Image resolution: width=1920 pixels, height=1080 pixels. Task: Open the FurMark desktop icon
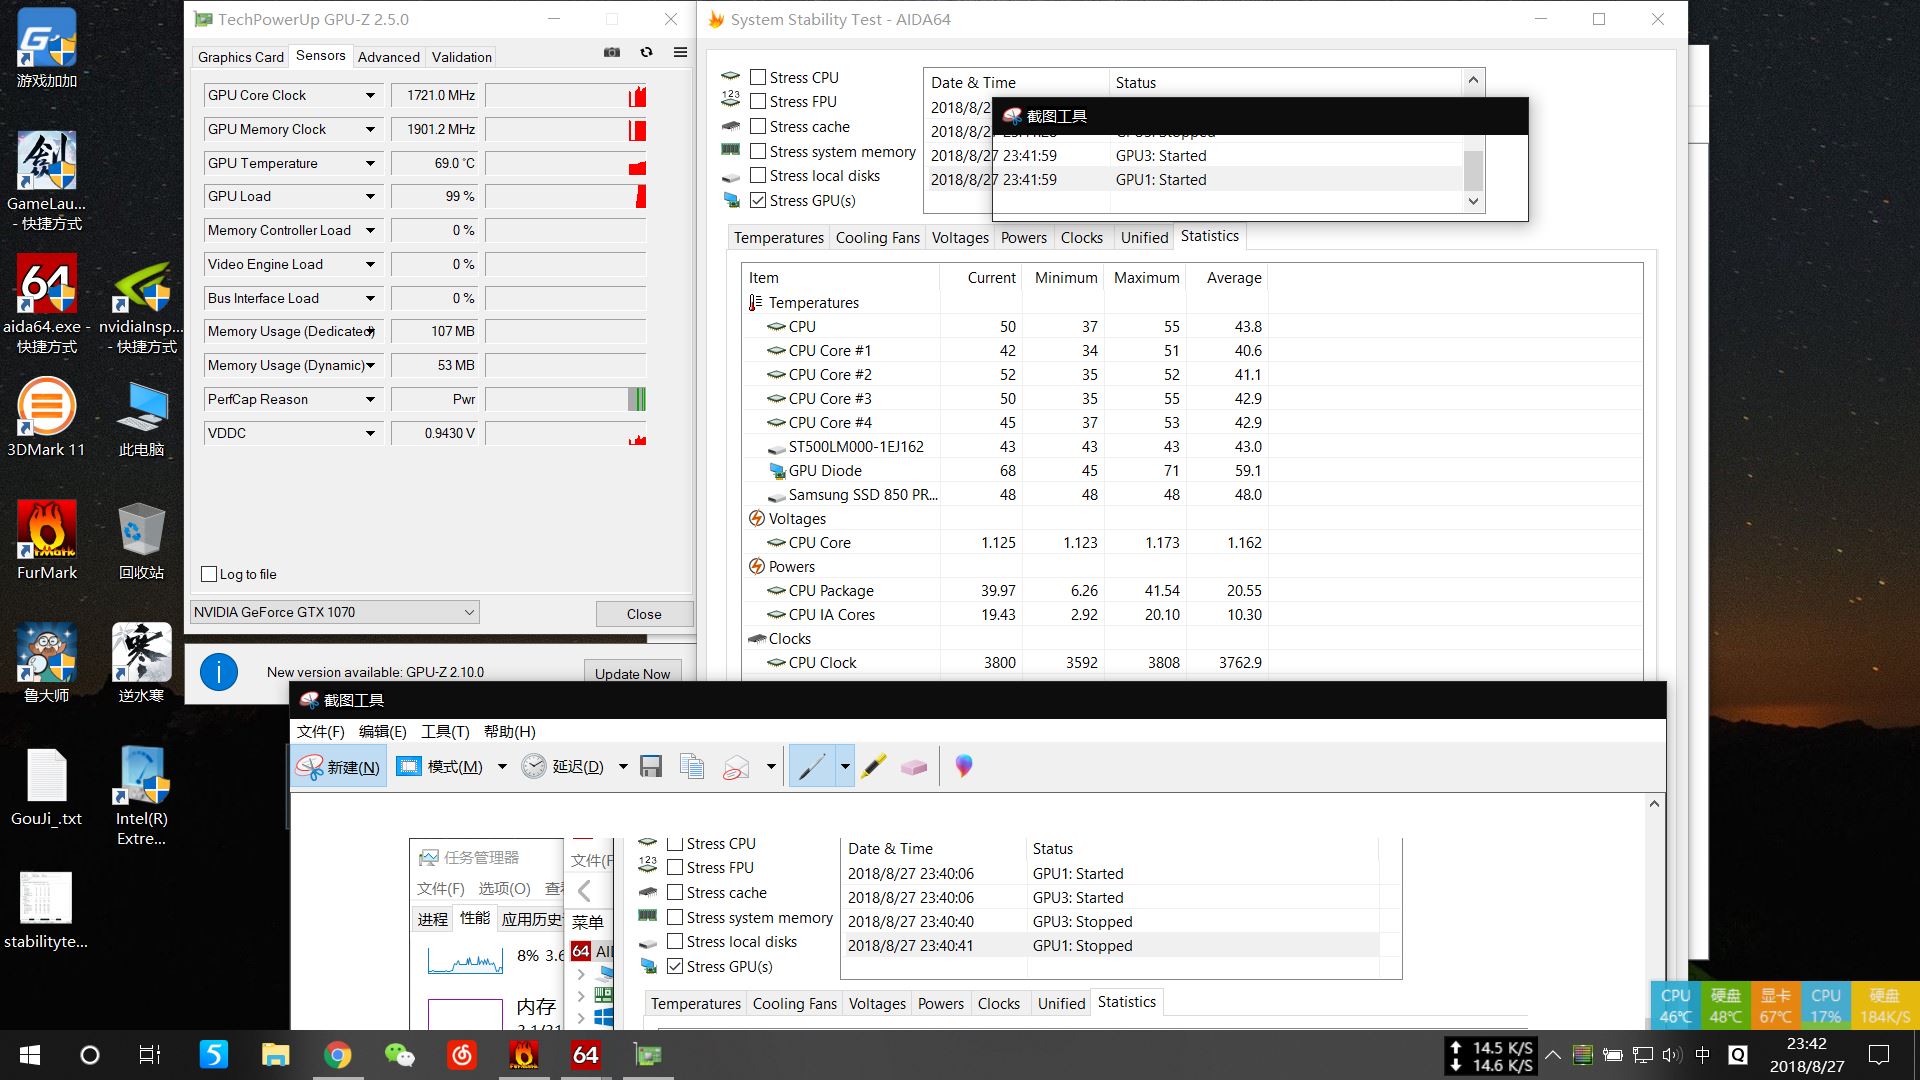[46, 540]
